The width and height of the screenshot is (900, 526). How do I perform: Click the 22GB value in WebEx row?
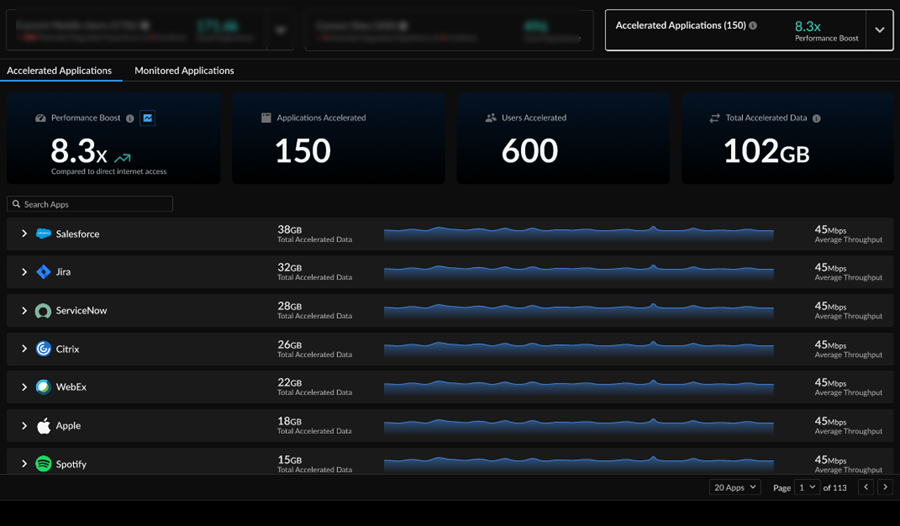(x=289, y=382)
